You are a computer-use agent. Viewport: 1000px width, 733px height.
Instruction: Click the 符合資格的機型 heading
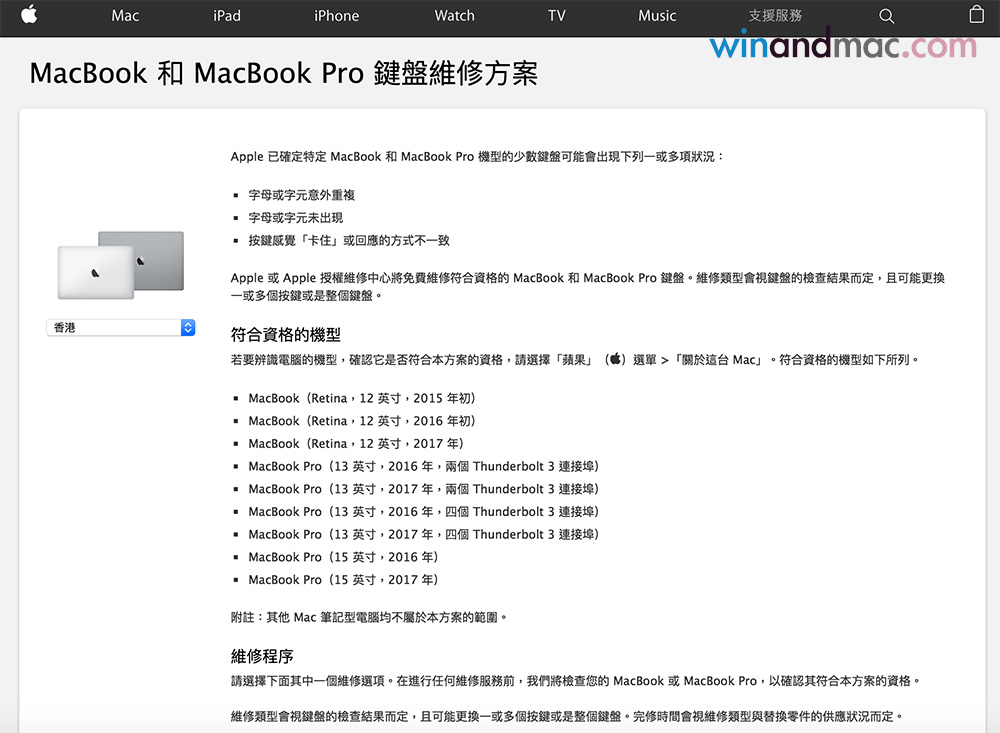point(286,334)
